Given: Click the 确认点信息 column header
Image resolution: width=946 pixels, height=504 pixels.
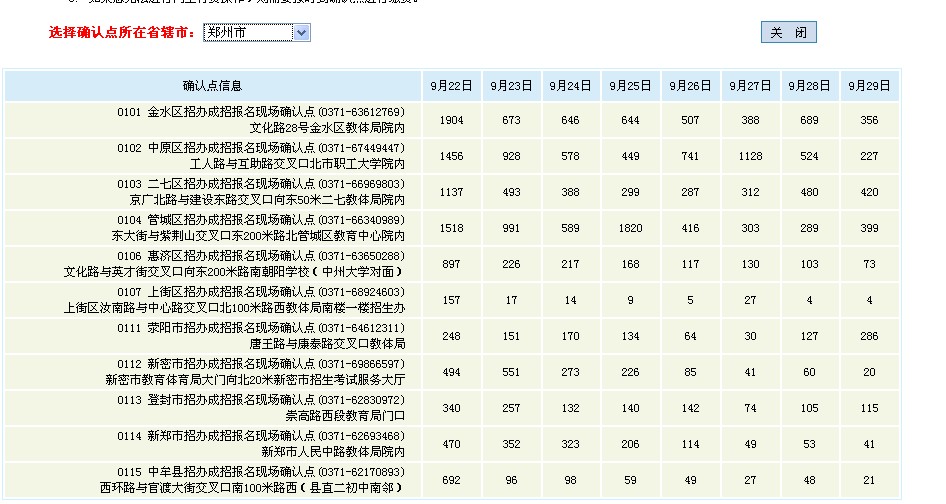Looking at the screenshot, I should click(x=212, y=87).
